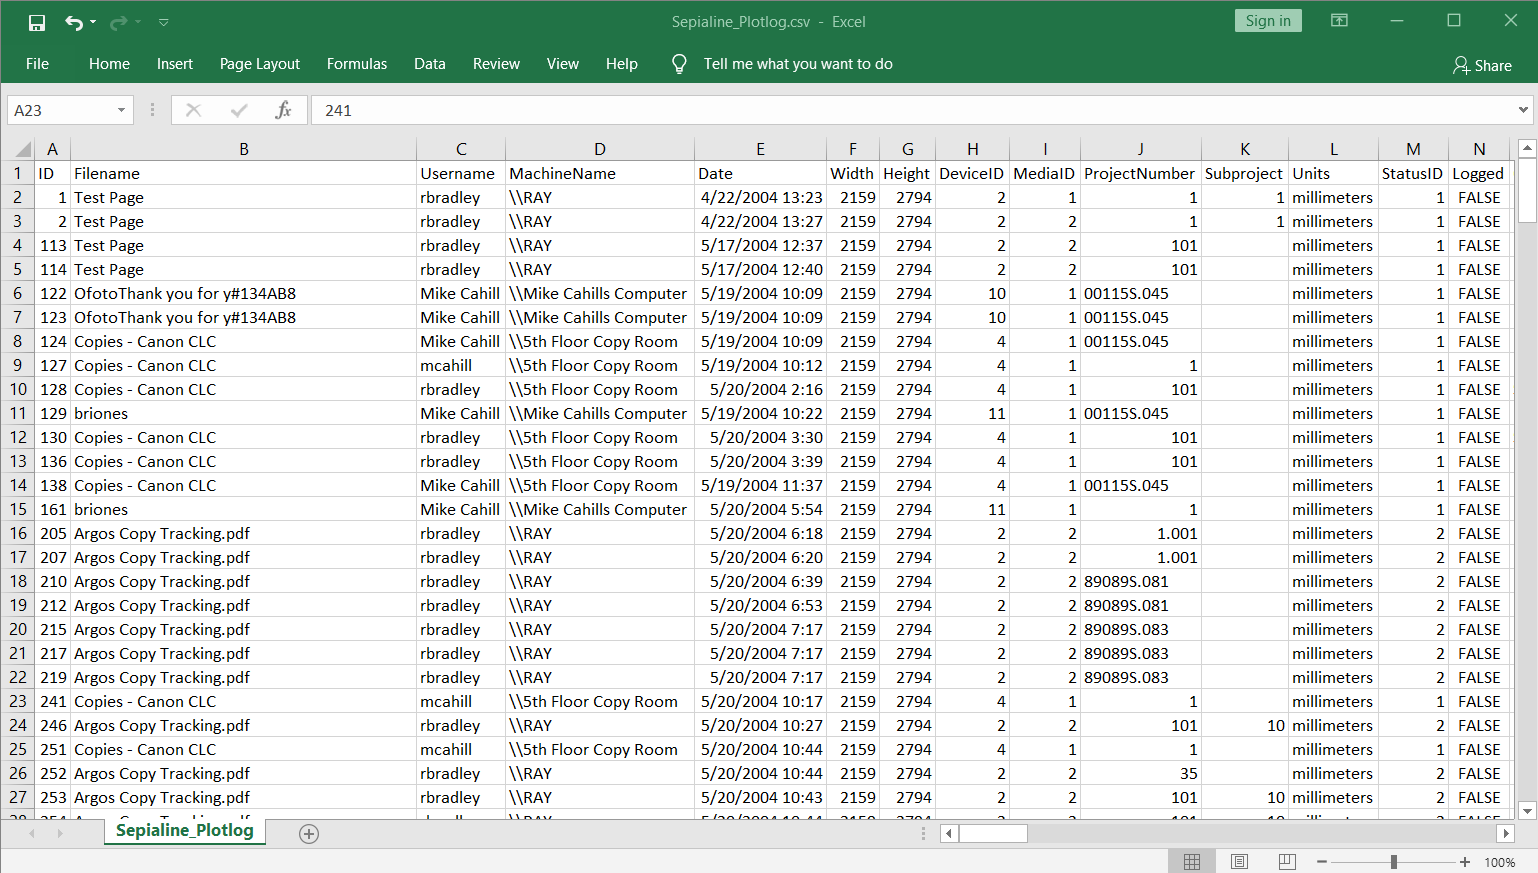Click the Sign in button
Viewport: 1538px width, 873px height.
point(1267,21)
